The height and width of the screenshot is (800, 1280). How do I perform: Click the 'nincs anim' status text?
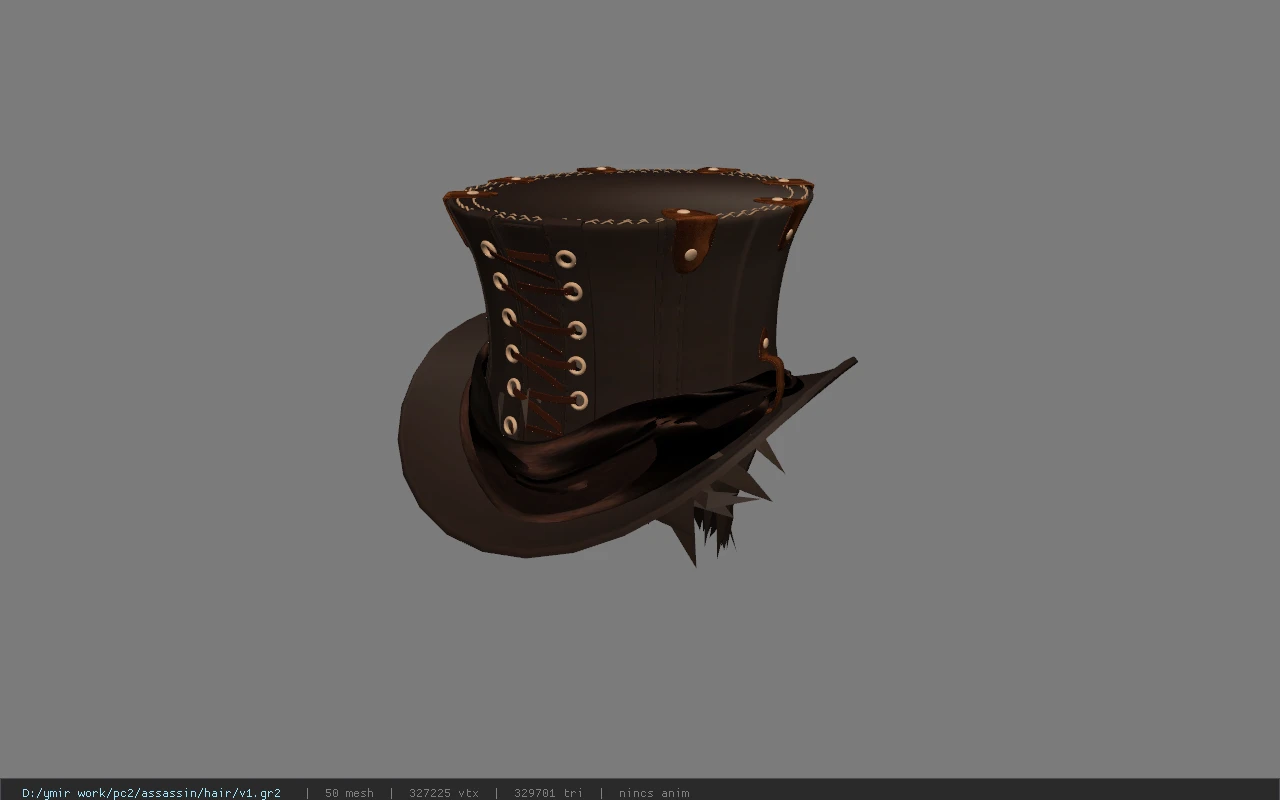point(654,793)
